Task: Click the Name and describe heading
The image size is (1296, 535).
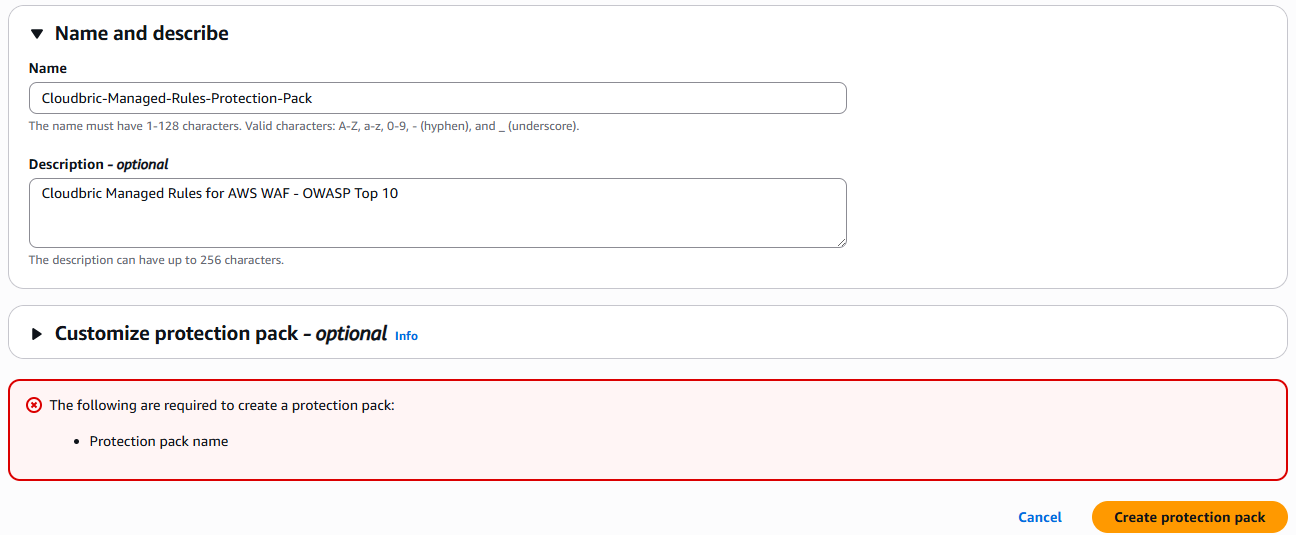Action: point(141,34)
